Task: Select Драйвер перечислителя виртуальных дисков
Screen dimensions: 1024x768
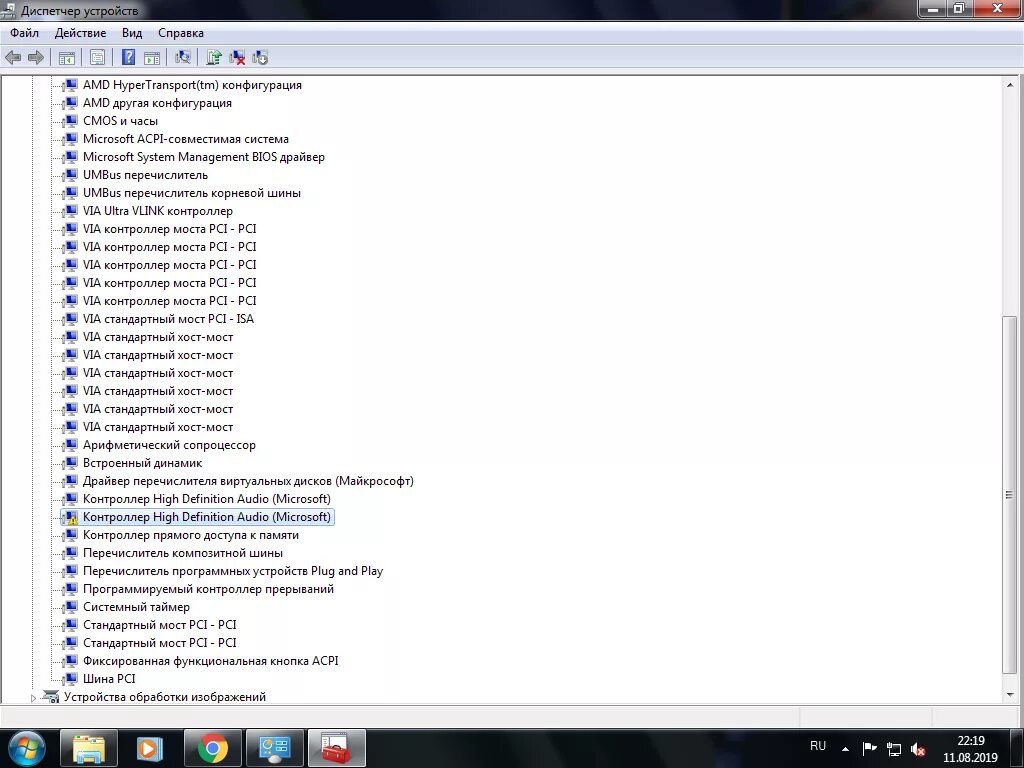Action: (x=248, y=481)
